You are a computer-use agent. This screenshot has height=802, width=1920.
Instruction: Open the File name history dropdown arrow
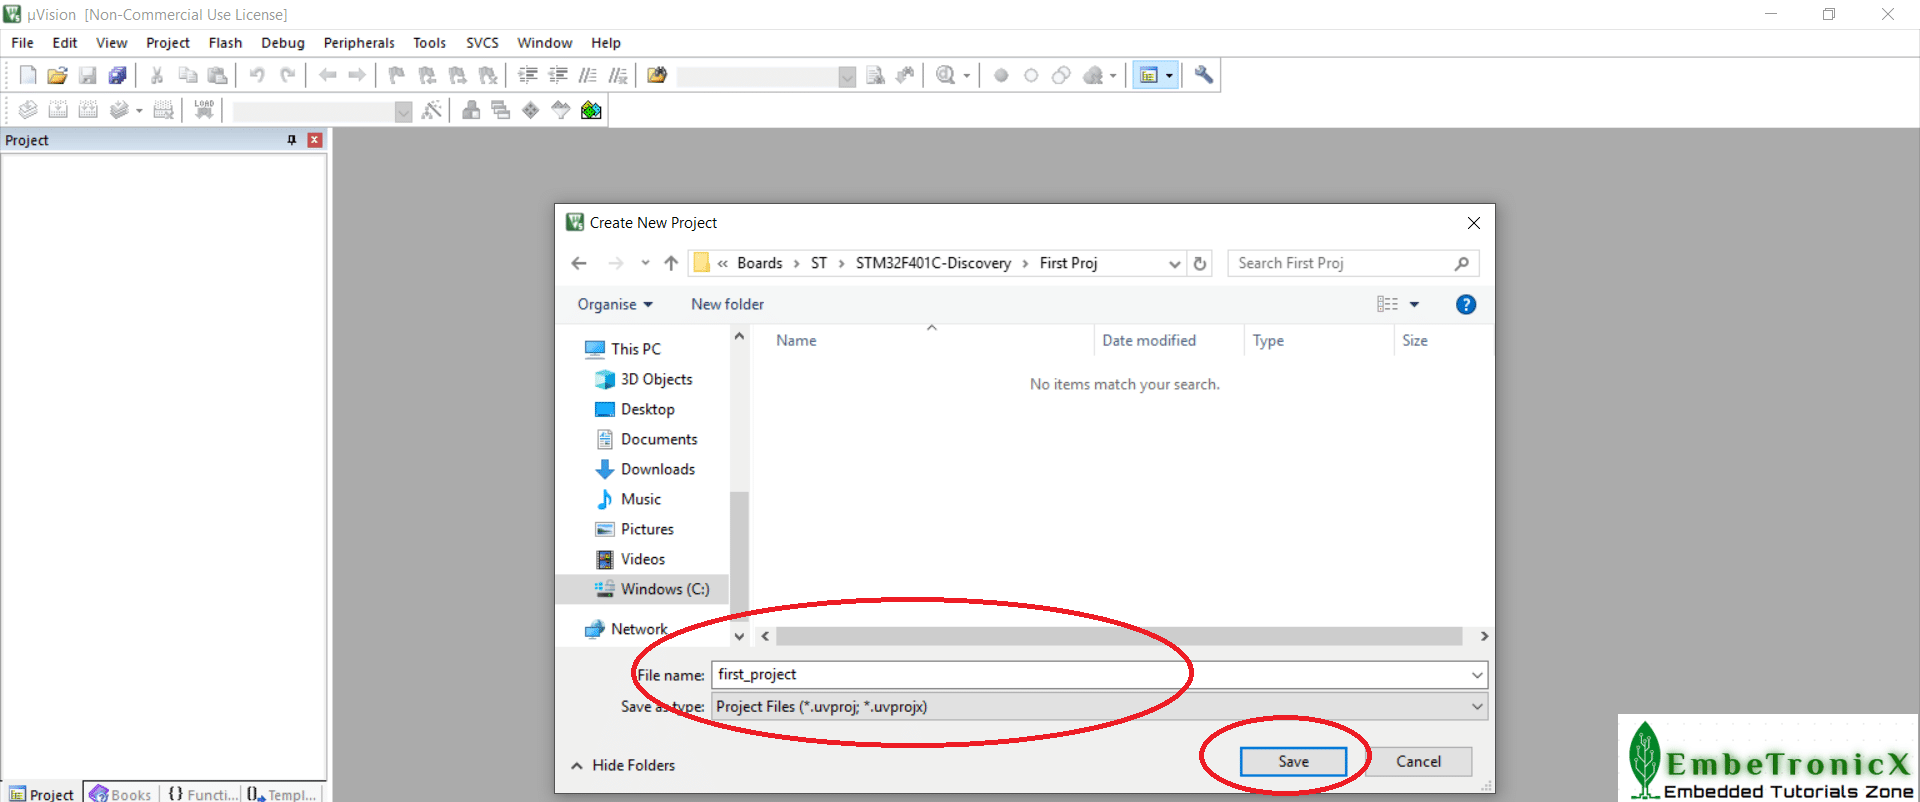pos(1477,675)
